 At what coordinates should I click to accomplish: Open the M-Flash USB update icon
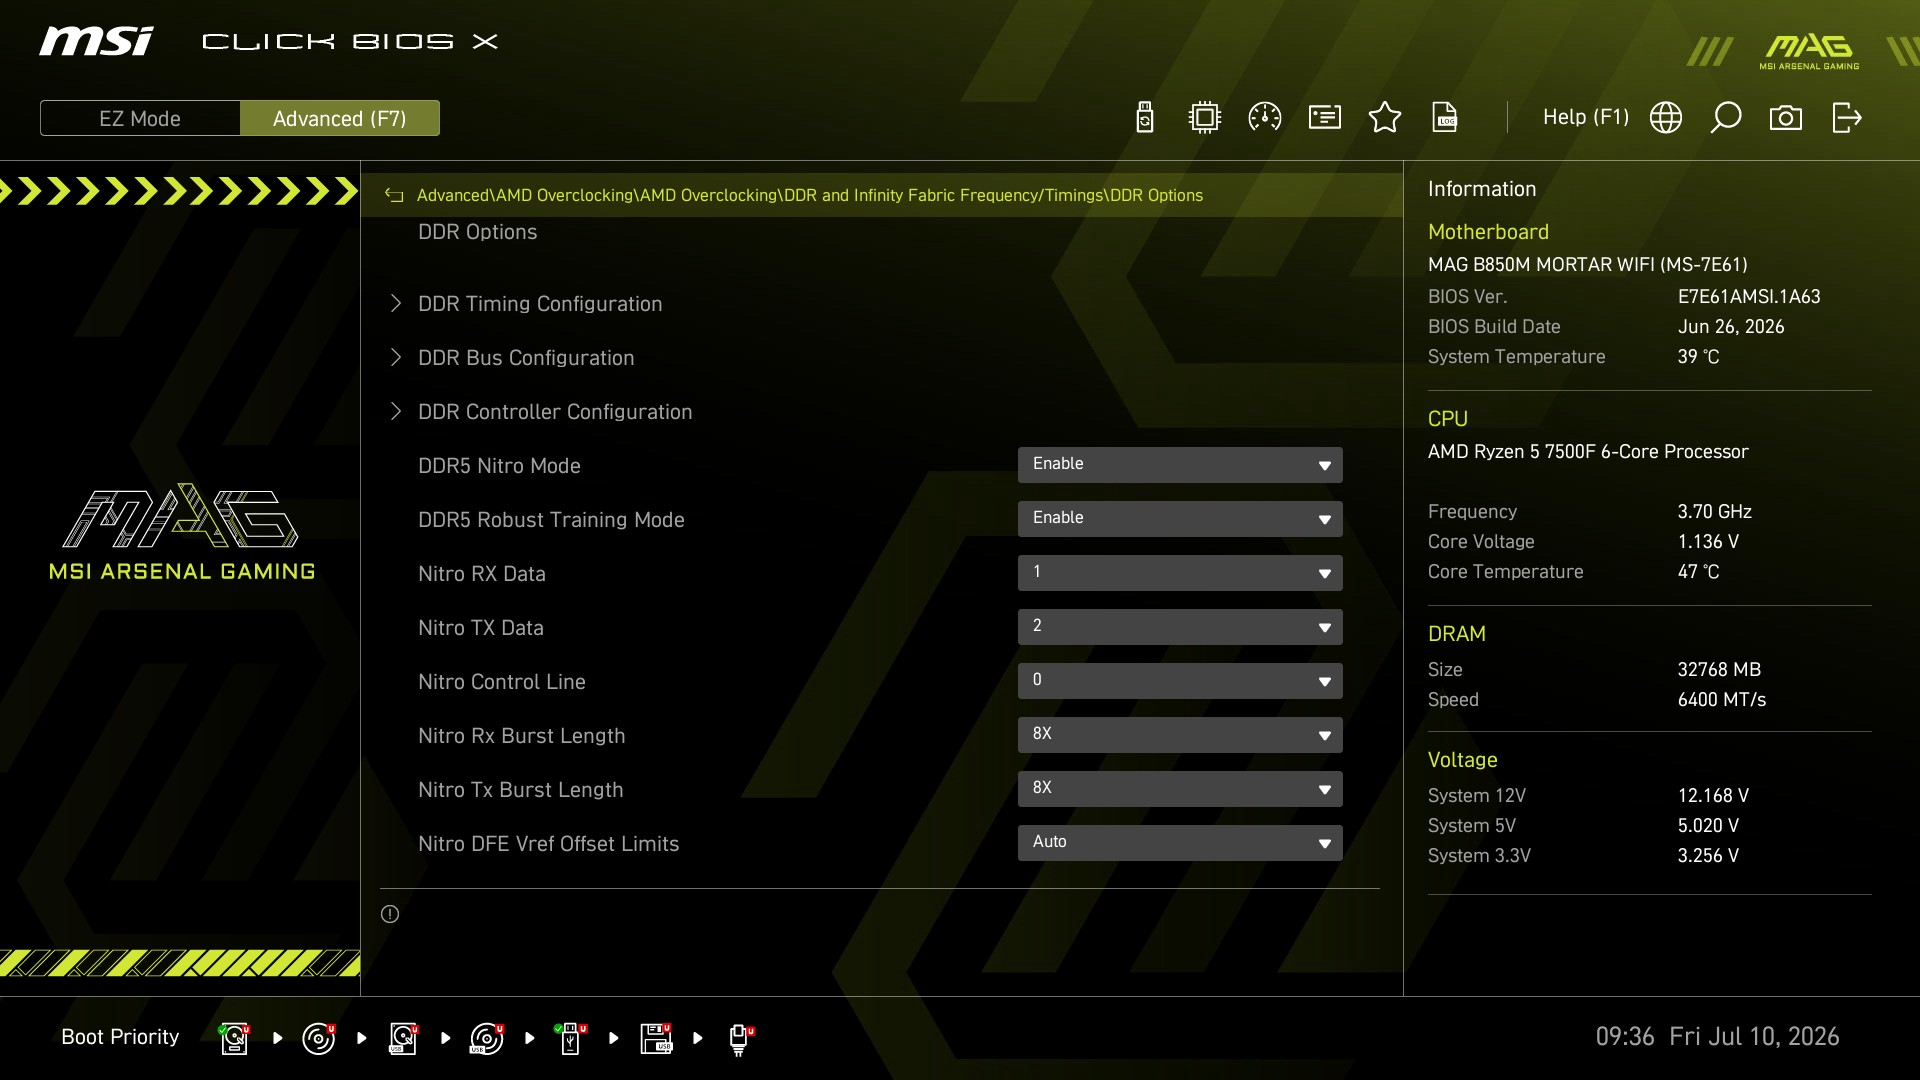1145,118
